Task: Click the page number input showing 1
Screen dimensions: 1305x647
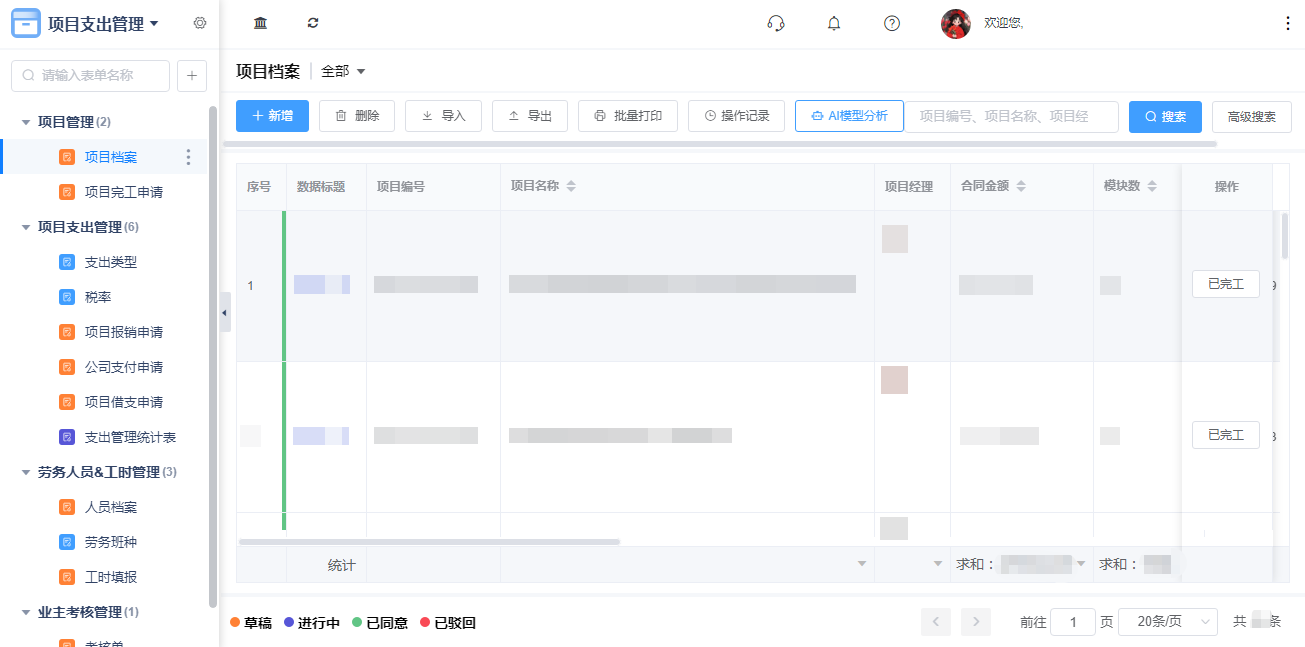Action: (x=1073, y=622)
